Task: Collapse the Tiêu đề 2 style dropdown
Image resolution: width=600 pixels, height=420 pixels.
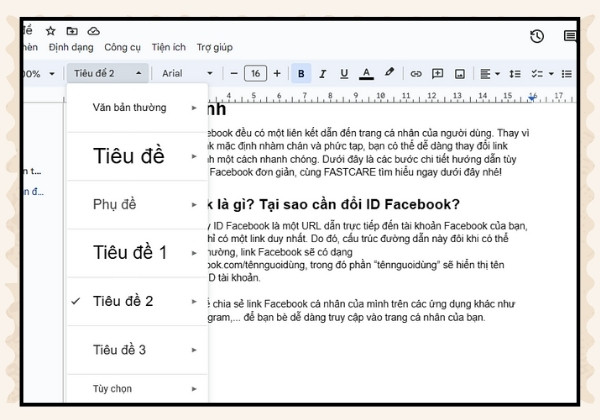Action: [x=108, y=73]
